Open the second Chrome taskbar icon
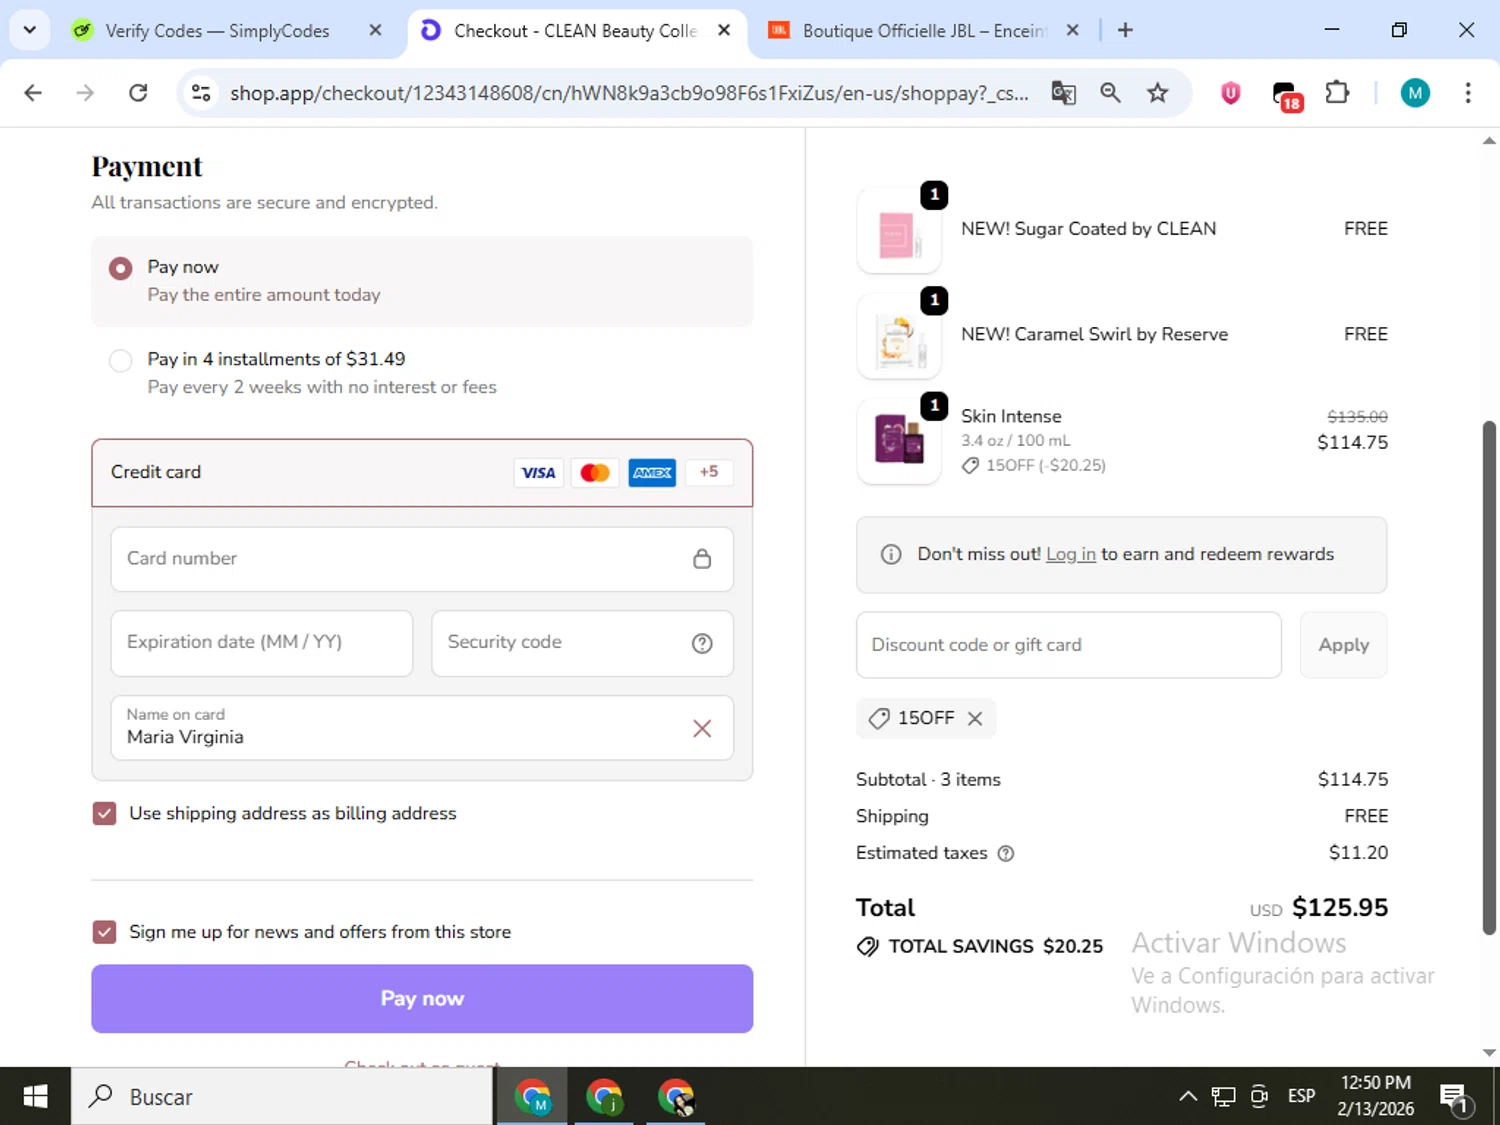 pos(604,1096)
